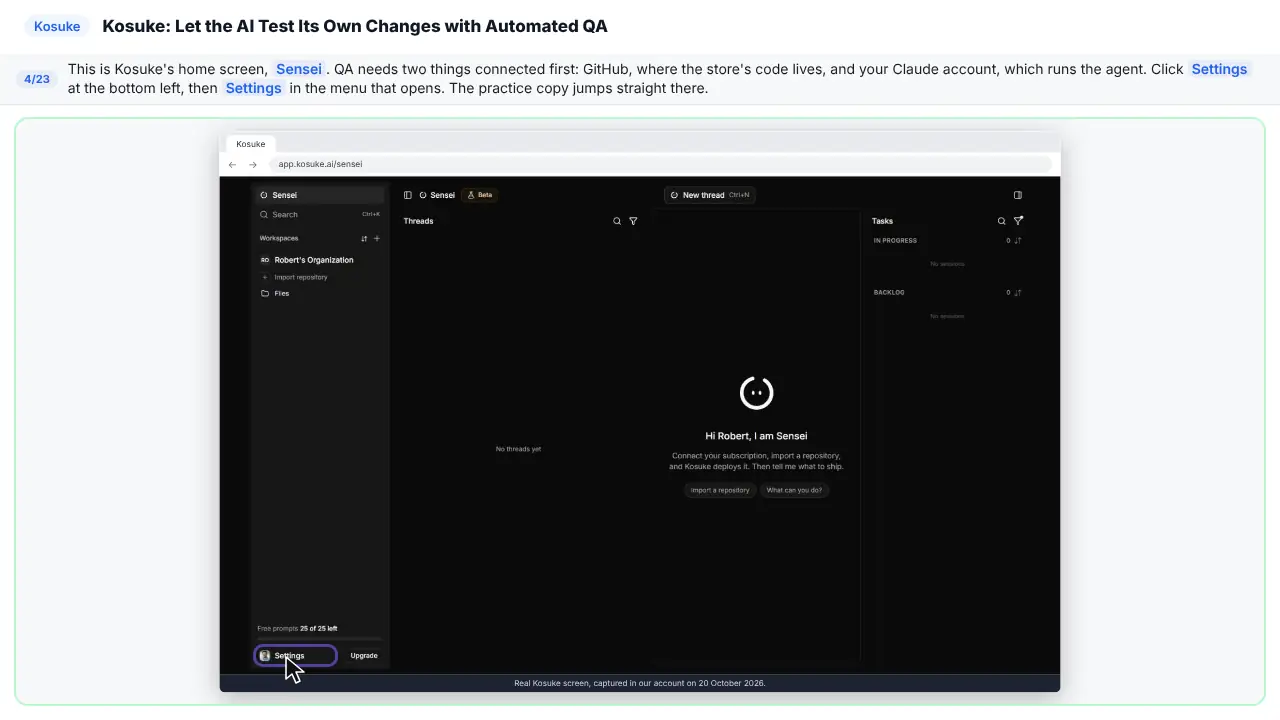Viewport: 1280px width, 720px height.
Task: Click the Sensei header title
Action: pos(442,195)
